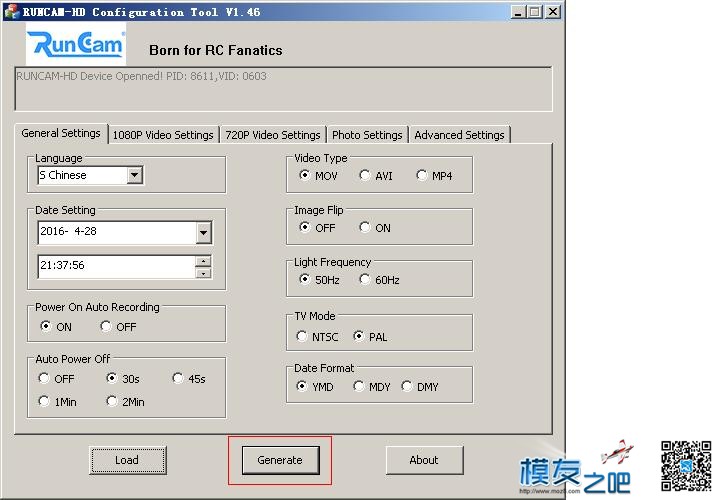720x500 pixels.
Task: Increase the time with the up spinner
Action: [x=203, y=261]
